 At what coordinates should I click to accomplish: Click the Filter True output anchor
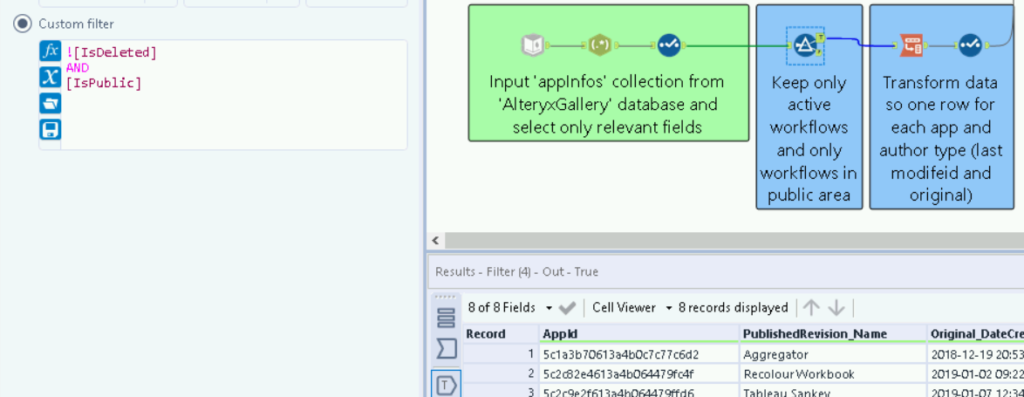[821, 39]
